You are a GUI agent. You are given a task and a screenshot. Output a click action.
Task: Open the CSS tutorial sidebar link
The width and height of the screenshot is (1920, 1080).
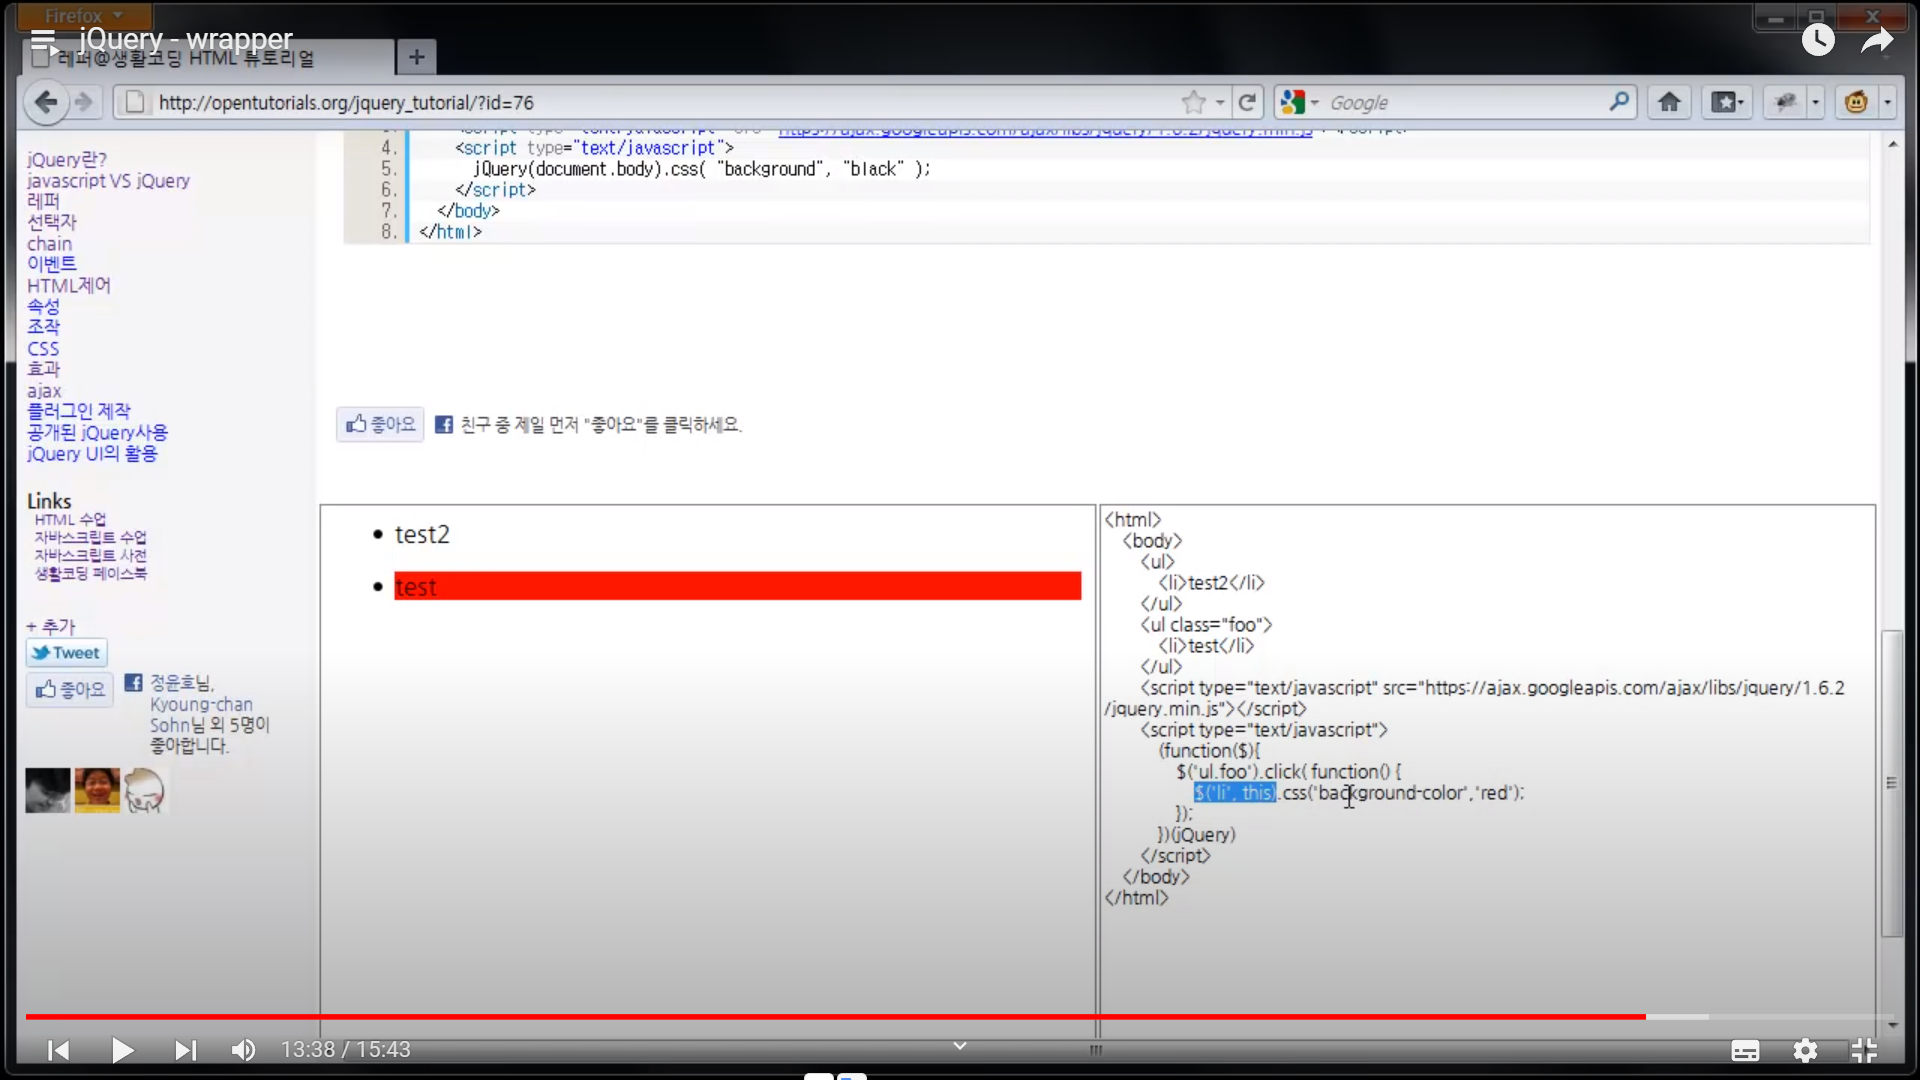click(43, 349)
